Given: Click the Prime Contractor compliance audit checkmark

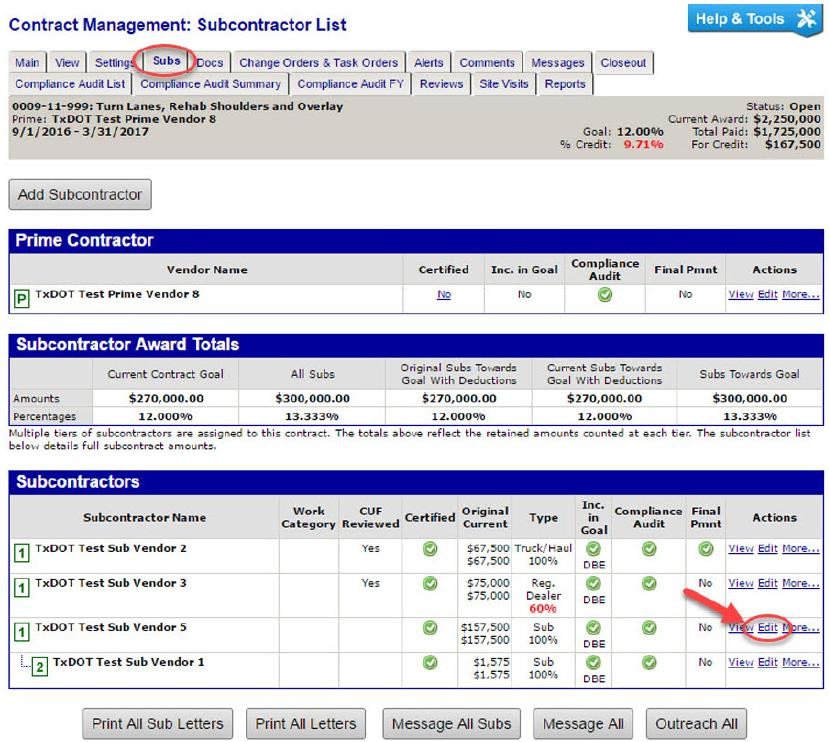Looking at the screenshot, I should 604,295.
